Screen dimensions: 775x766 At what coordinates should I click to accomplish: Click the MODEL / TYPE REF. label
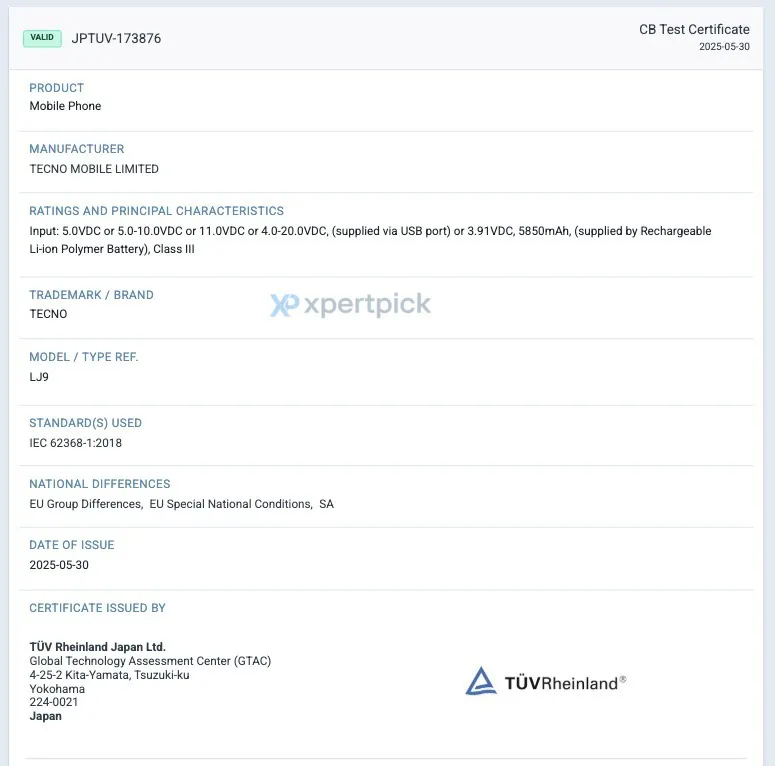(x=84, y=357)
